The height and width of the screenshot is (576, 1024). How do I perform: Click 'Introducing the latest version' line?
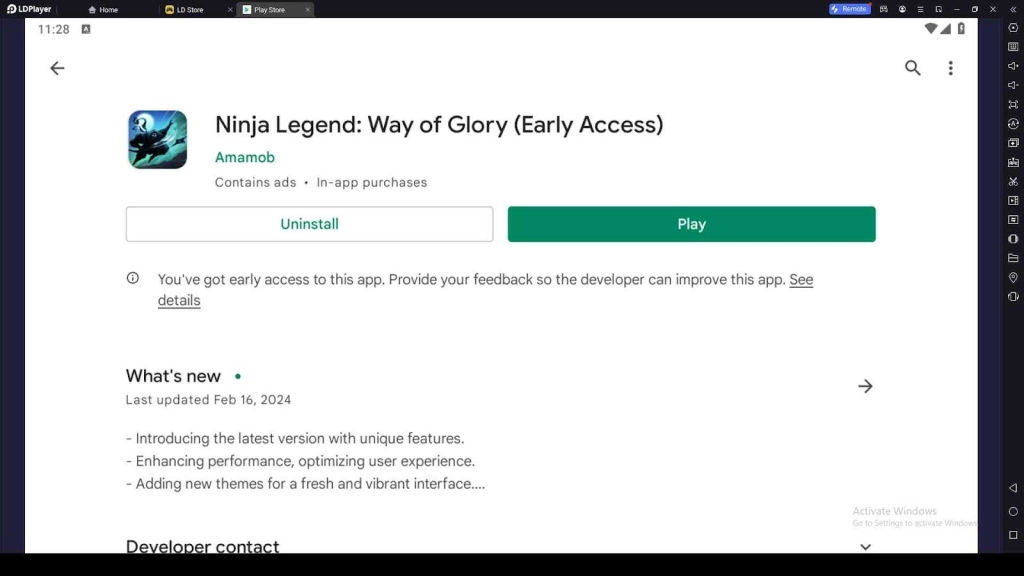pos(295,438)
